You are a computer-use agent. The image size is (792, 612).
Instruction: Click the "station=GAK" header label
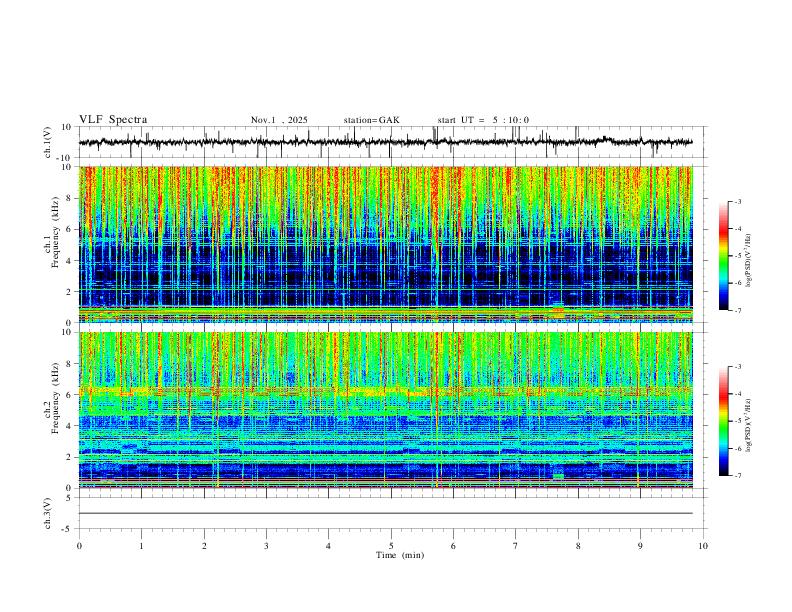pyautogui.click(x=371, y=120)
